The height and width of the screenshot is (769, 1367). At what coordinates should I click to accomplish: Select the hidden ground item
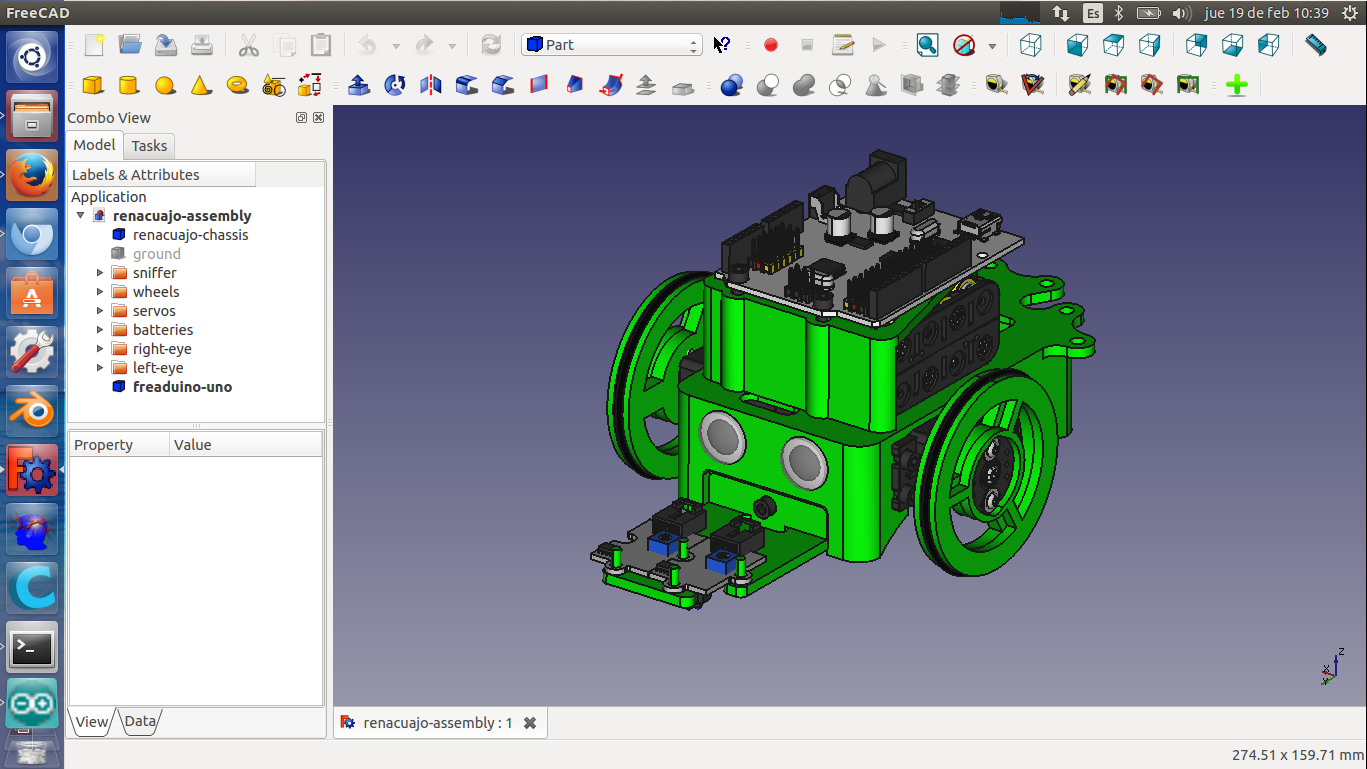pos(156,254)
